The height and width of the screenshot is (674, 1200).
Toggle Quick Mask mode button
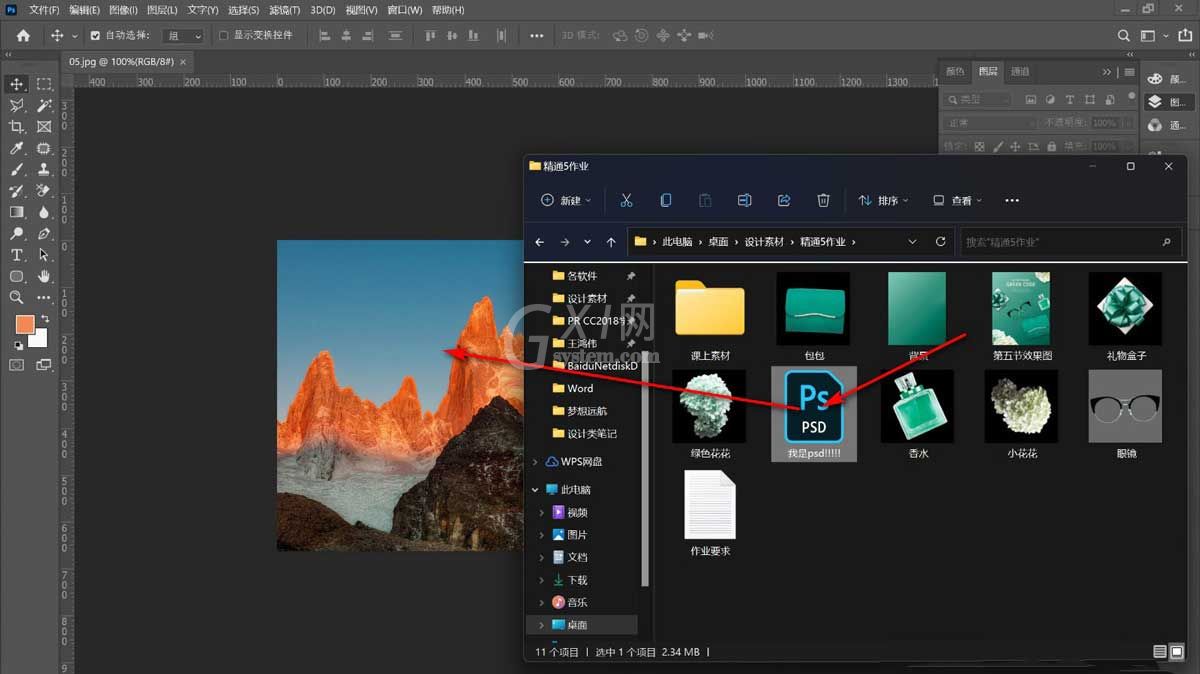point(17,365)
